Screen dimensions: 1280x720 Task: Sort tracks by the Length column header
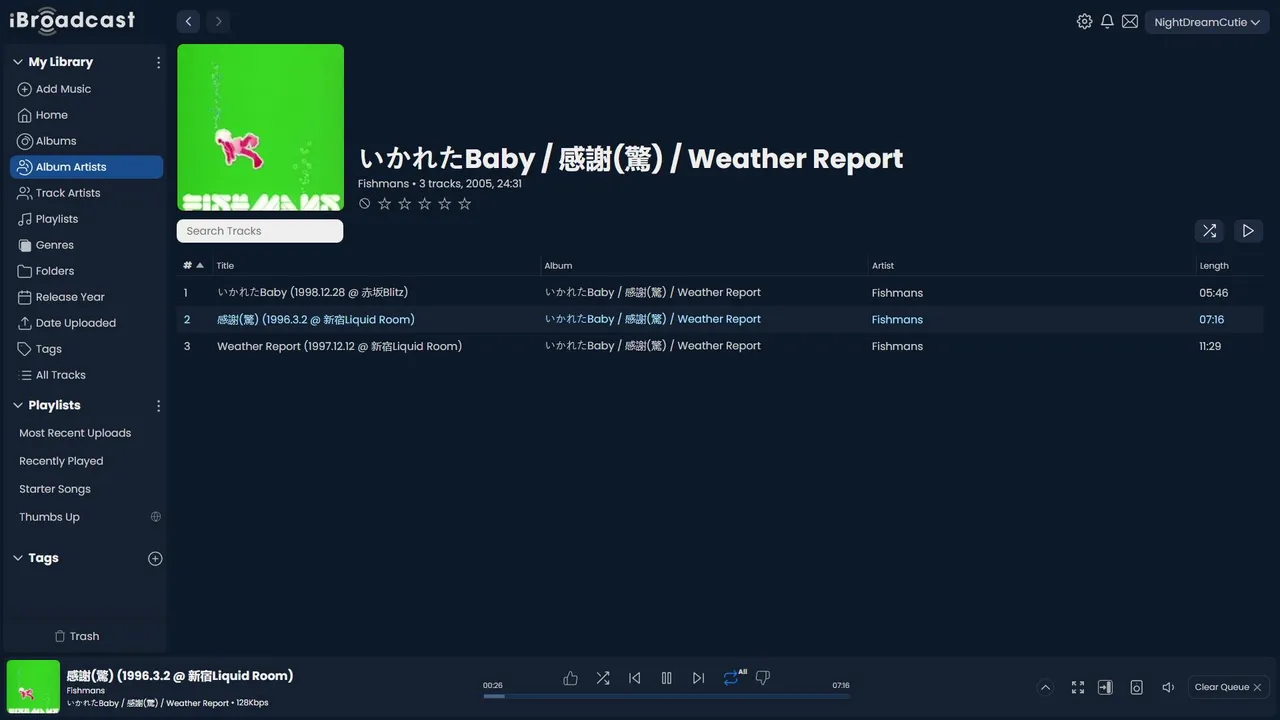tap(1214, 266)
